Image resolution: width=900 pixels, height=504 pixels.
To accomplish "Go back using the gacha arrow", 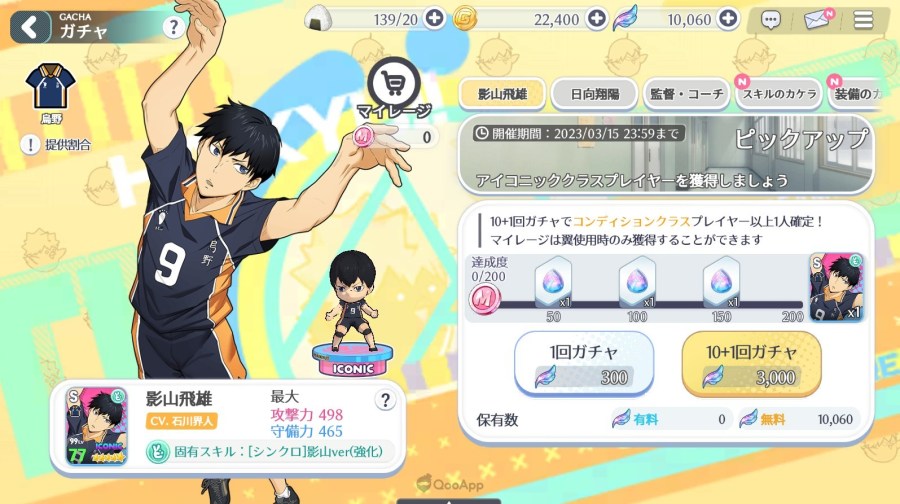I will click(x=30, y=27).
